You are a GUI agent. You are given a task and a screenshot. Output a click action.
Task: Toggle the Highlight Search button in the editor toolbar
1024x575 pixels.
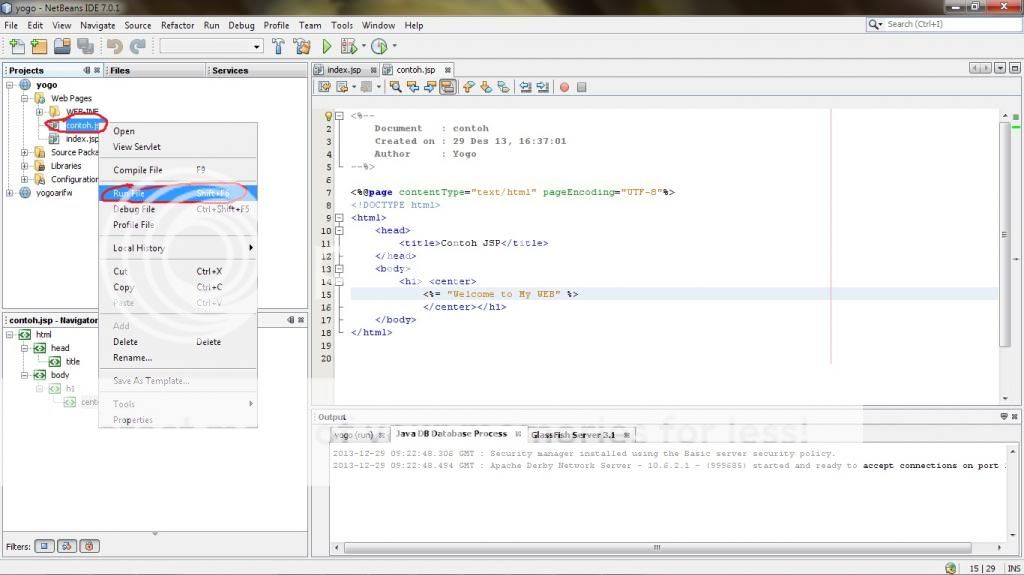click(447, 87)
